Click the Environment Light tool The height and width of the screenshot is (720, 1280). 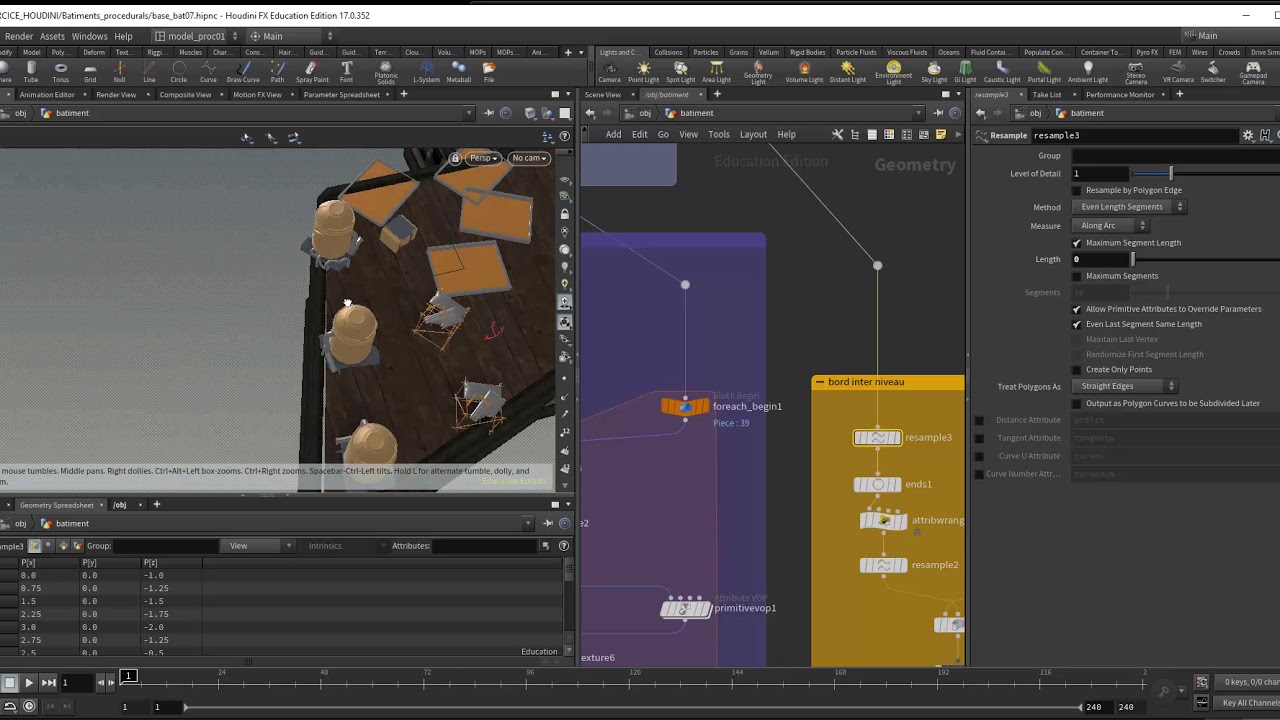pos(893,73)
